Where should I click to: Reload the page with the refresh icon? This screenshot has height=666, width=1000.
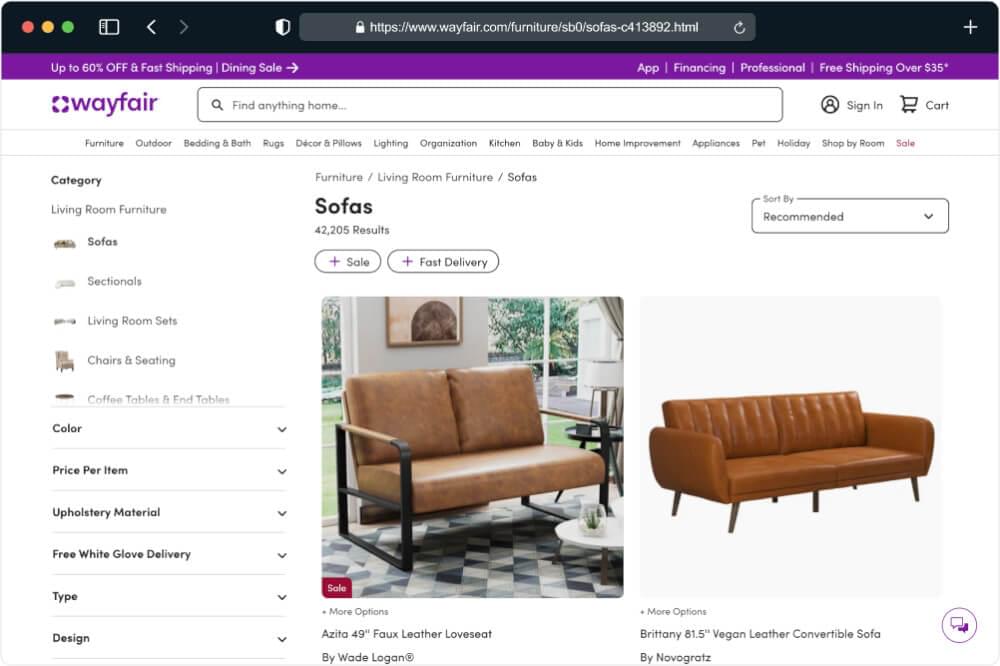739,27
